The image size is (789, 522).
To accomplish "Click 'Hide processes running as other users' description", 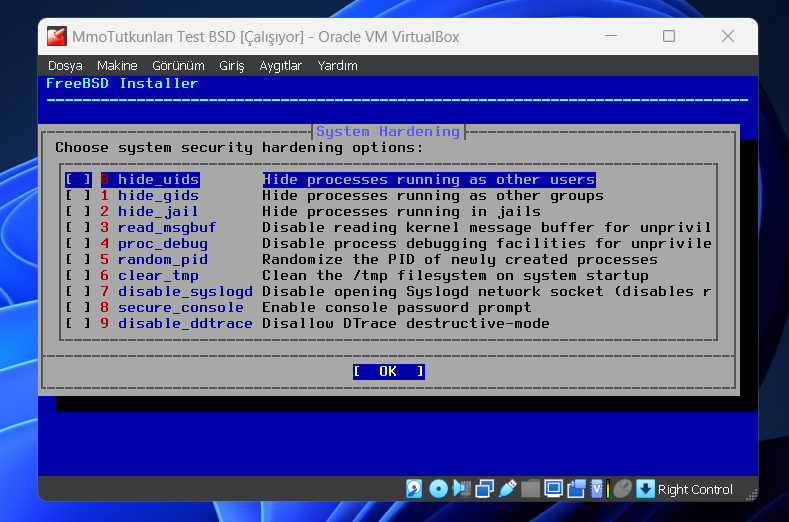I will tap(429, 179).
